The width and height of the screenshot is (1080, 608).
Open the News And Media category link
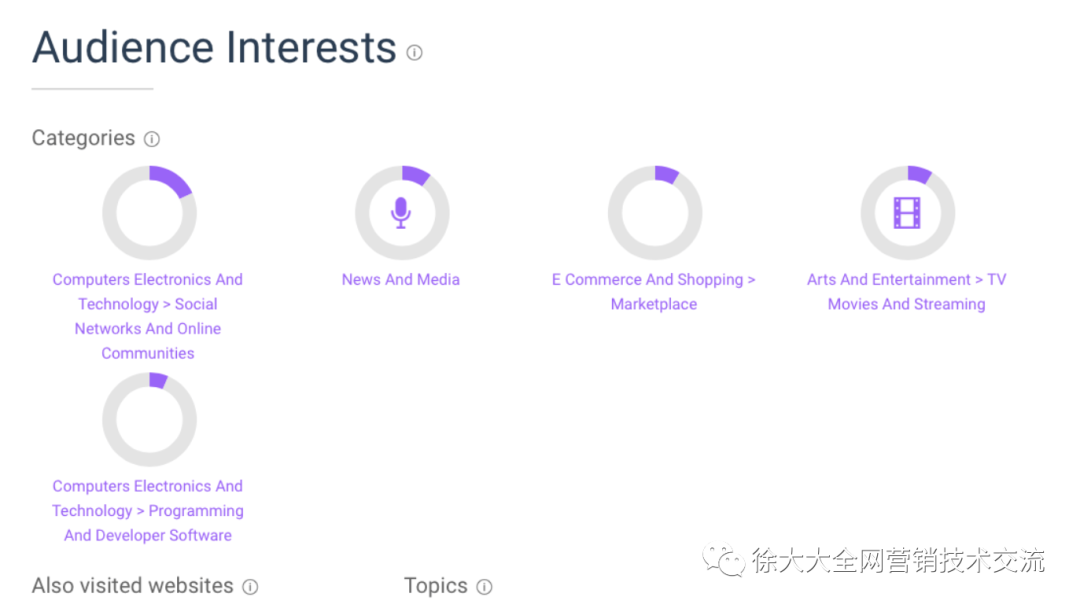(401, 280)
